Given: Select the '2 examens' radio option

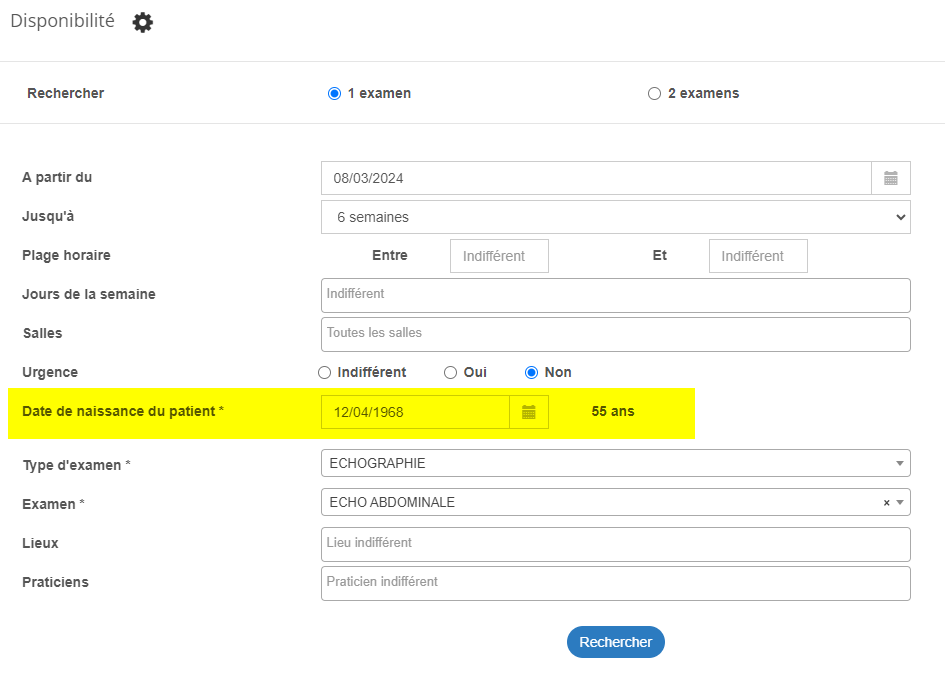Looking at the screenshot, I should pos(654,94).
